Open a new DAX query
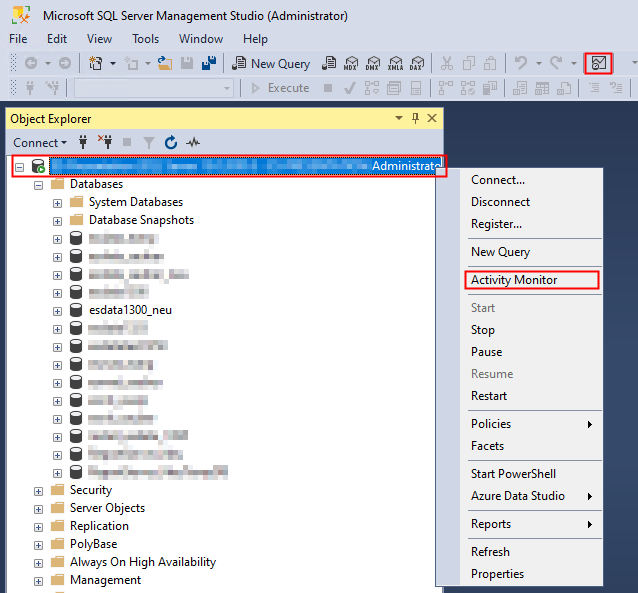This screenshot has width=638, height=593. coord(417,63)
